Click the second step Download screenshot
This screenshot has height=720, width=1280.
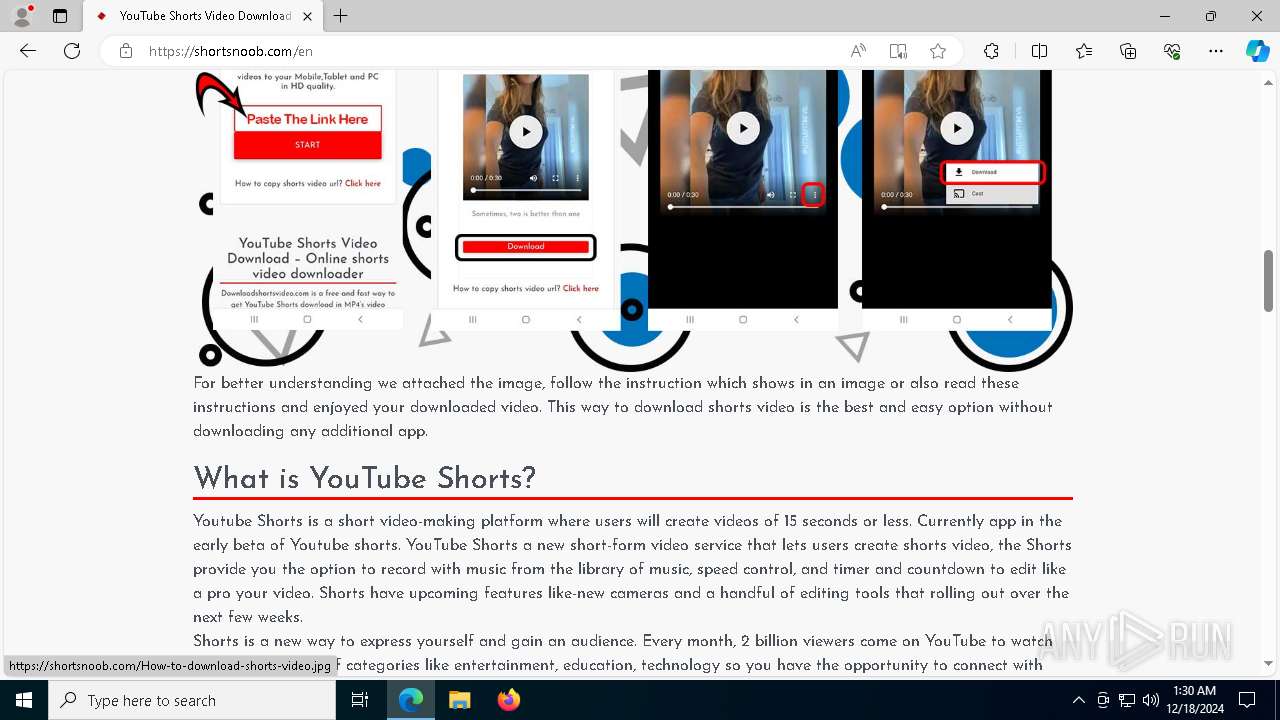525,200
